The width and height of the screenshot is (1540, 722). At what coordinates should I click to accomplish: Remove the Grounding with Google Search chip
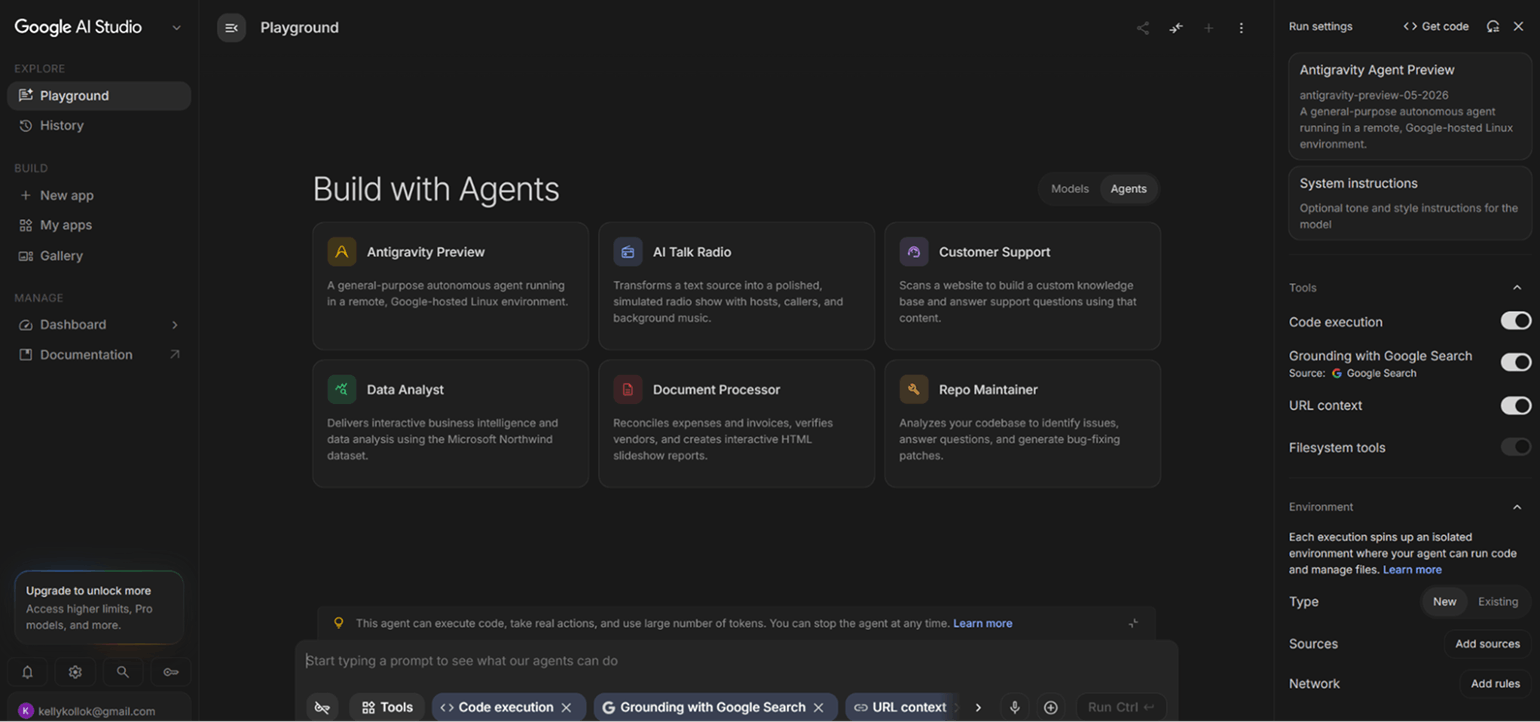tap(818, 707)
